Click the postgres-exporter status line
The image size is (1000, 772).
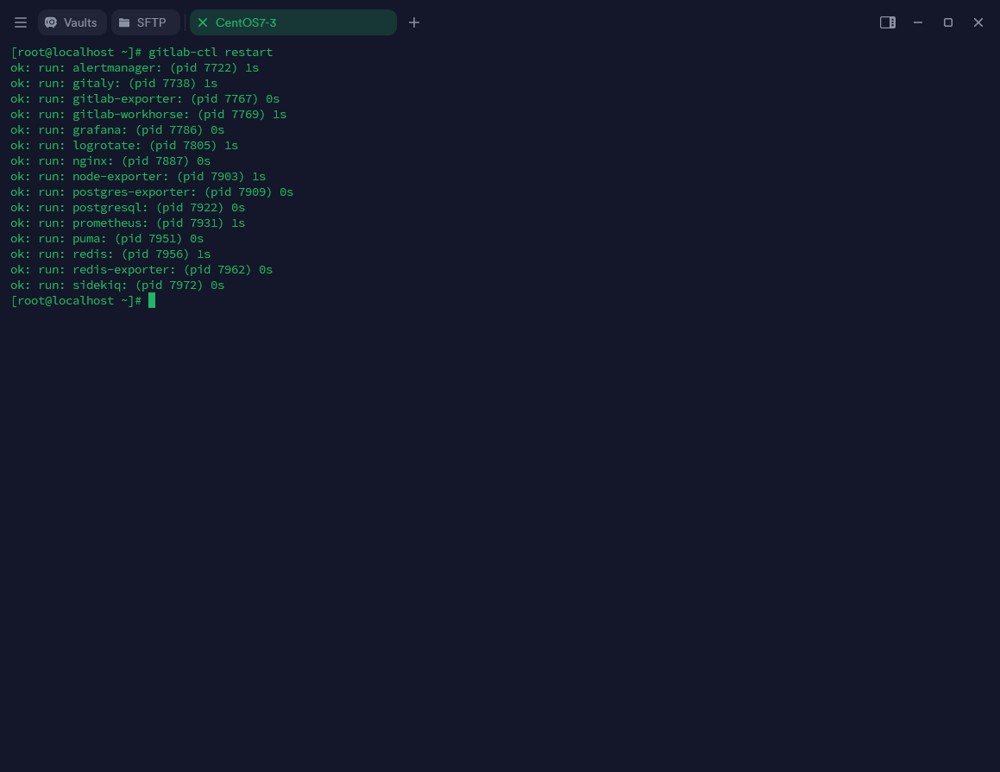152,192
